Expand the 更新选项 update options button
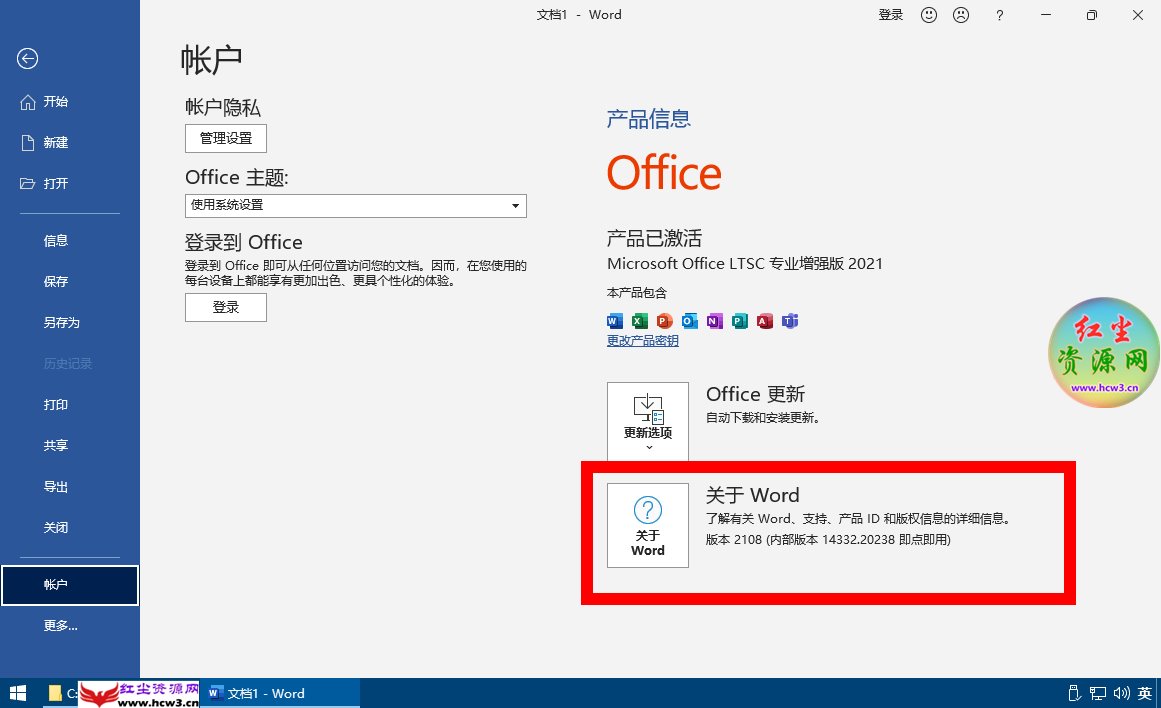The image size is (1161, 708). [x=648, y=421]
